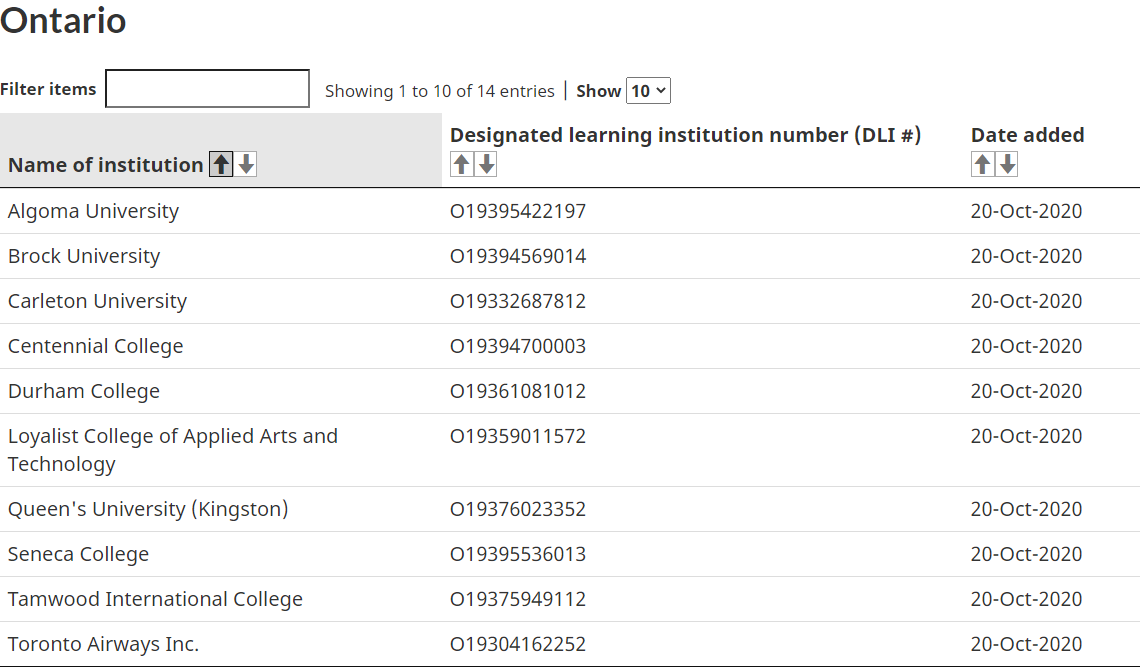This screenshot has height=667, width=1148.
Task: Sort DLI number column descending
Action: (x=487, y=164)
